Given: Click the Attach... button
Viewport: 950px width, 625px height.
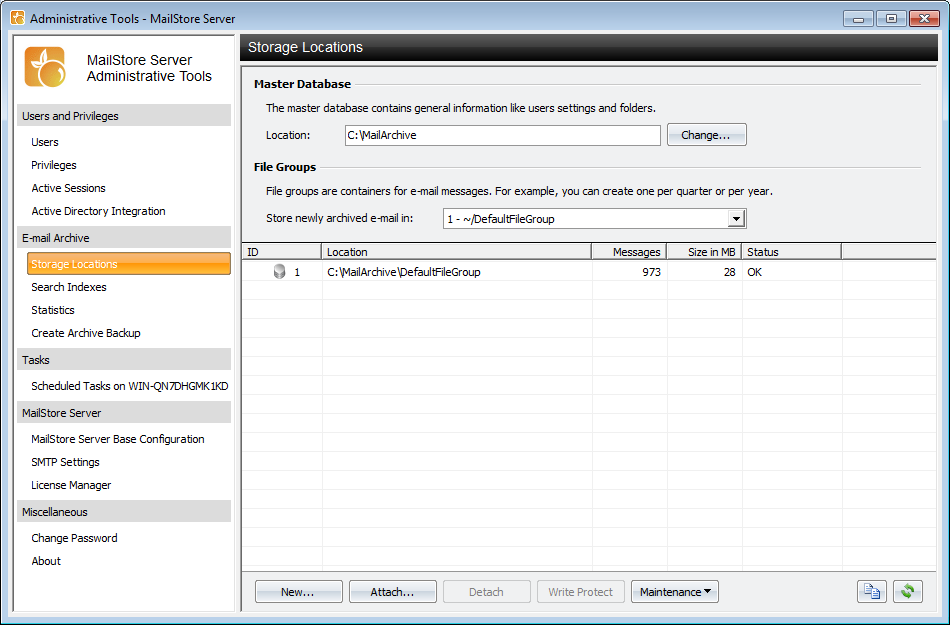Looking at the screenshot, I should click(393, 592).
